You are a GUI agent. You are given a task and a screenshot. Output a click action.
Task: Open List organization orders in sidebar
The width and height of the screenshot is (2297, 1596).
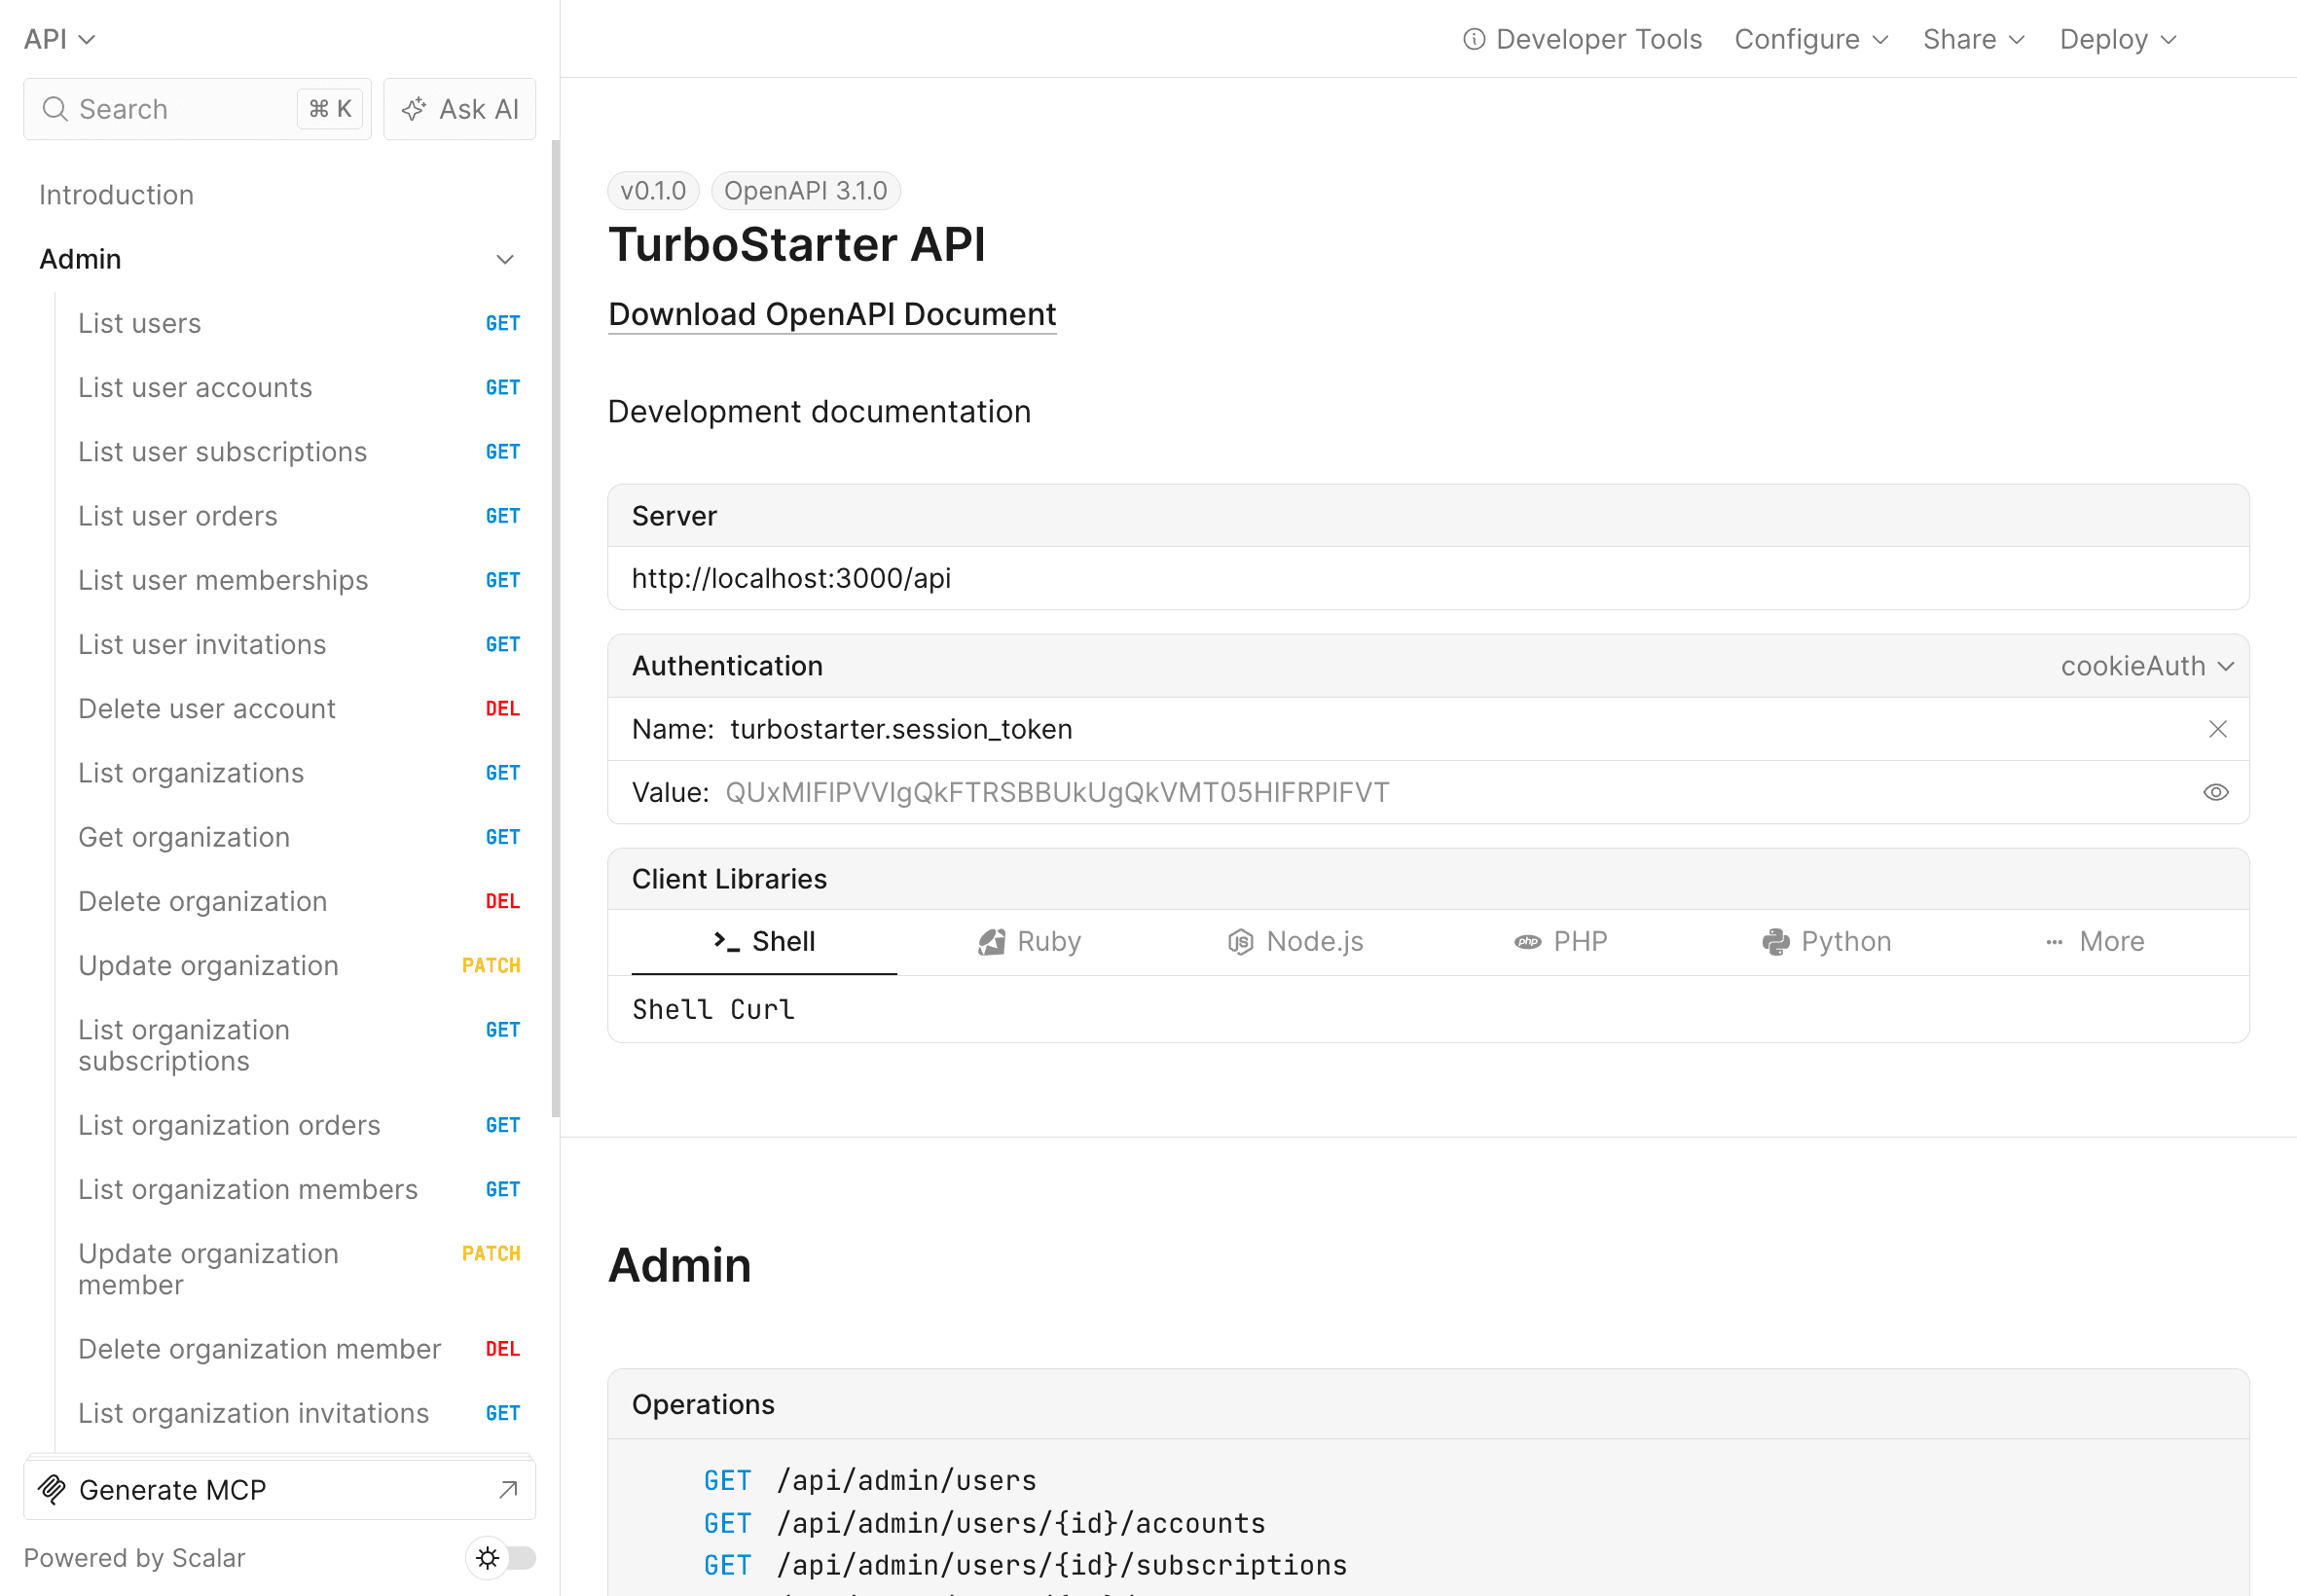point(298,1126)
